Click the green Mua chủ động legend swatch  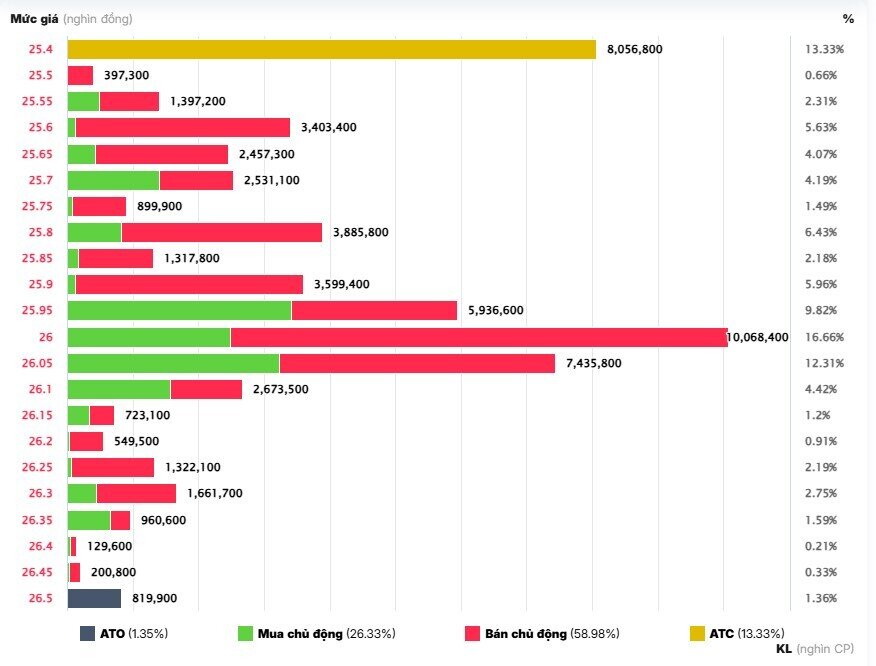pos(245,633)
